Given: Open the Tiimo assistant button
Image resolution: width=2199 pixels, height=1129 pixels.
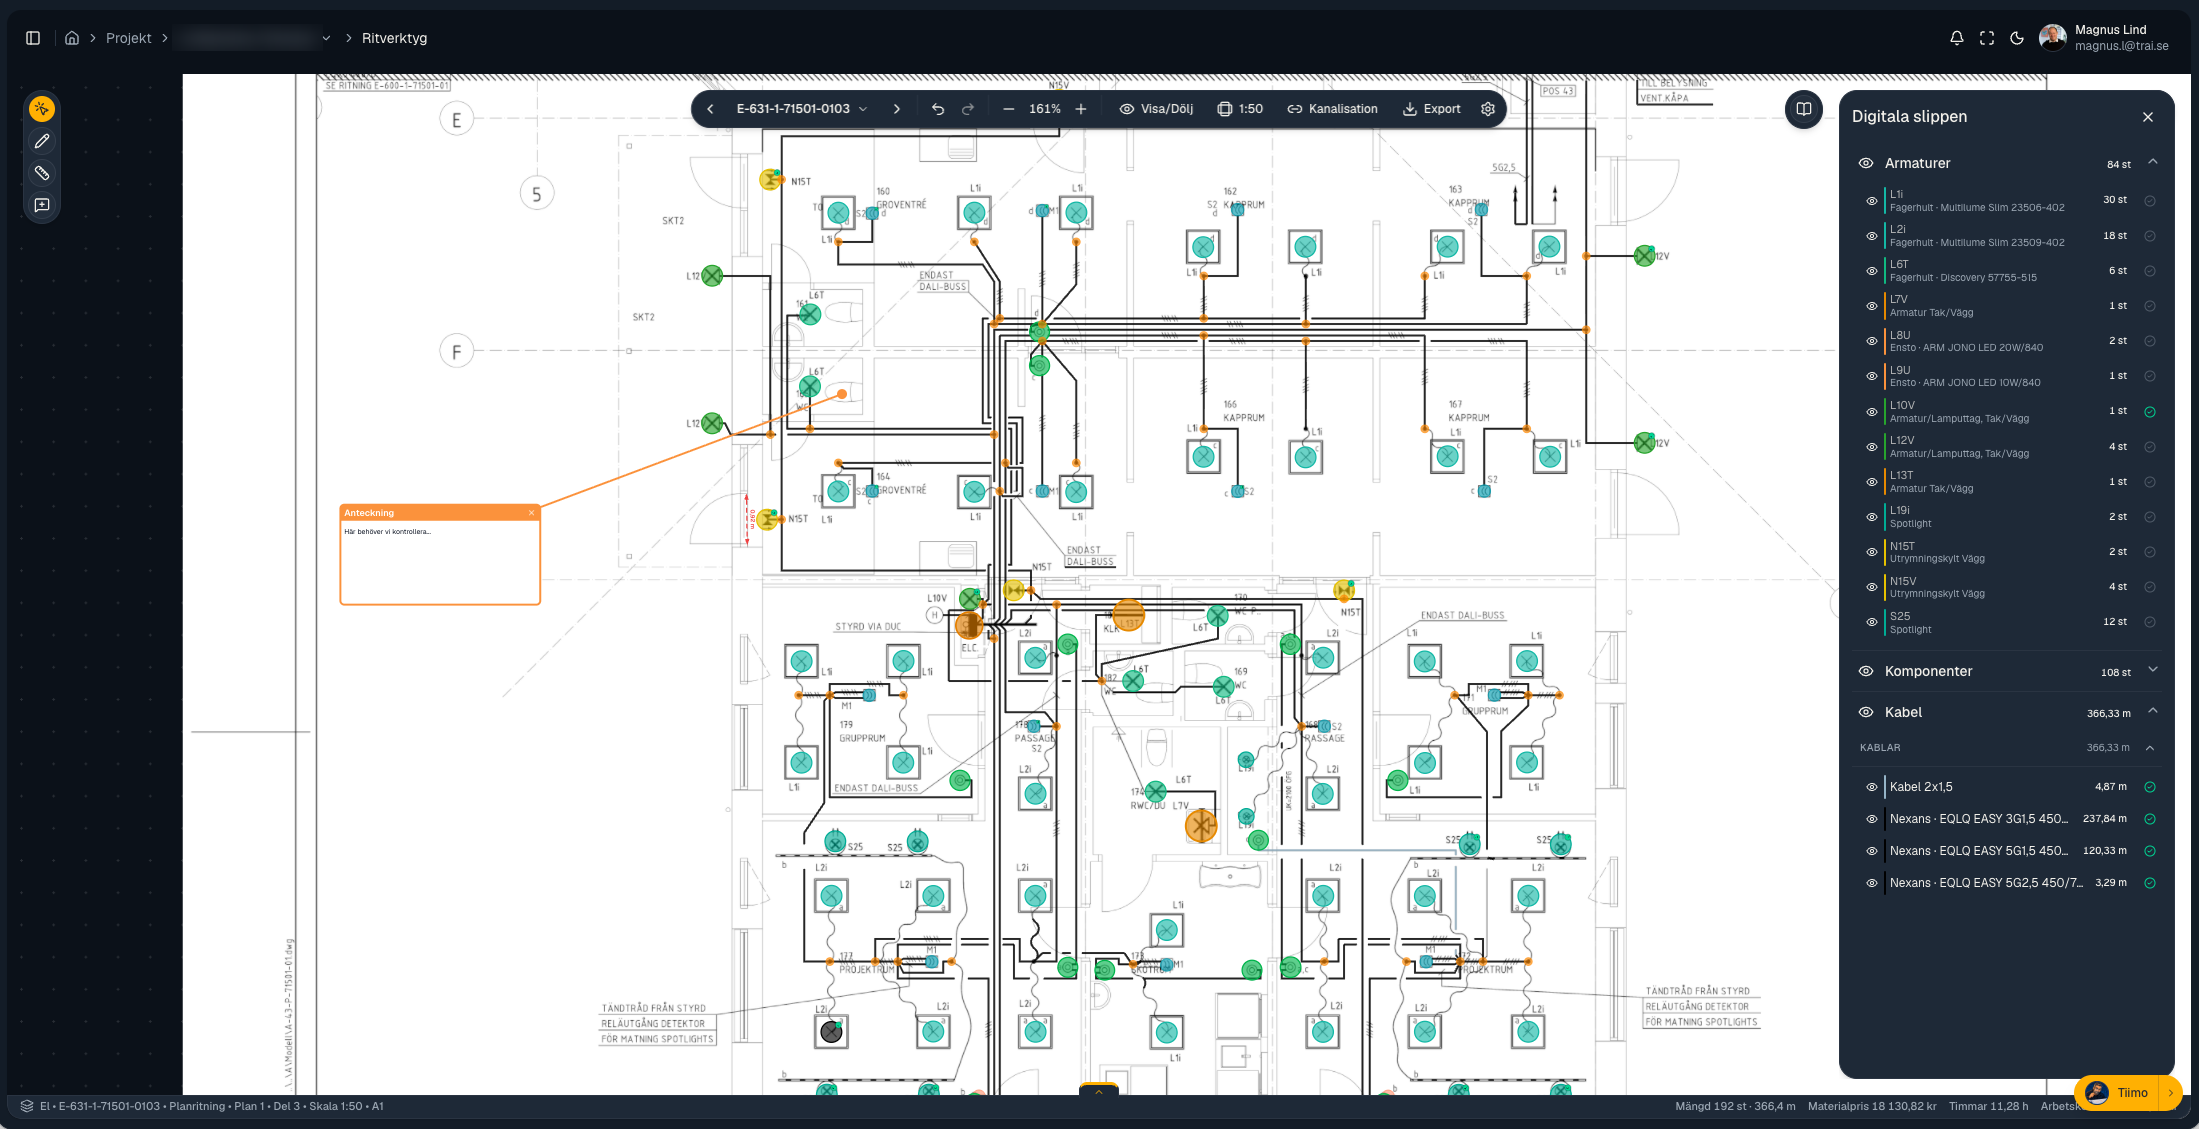Looking at the screenshot, I should tap(2120, 1093).
